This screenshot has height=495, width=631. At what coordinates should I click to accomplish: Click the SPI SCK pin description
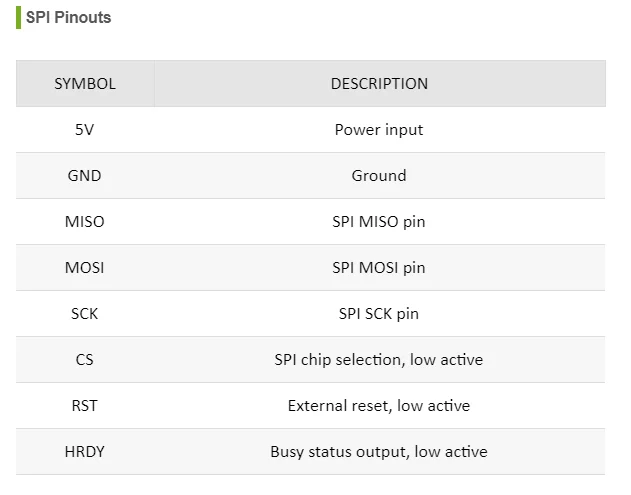379,314
